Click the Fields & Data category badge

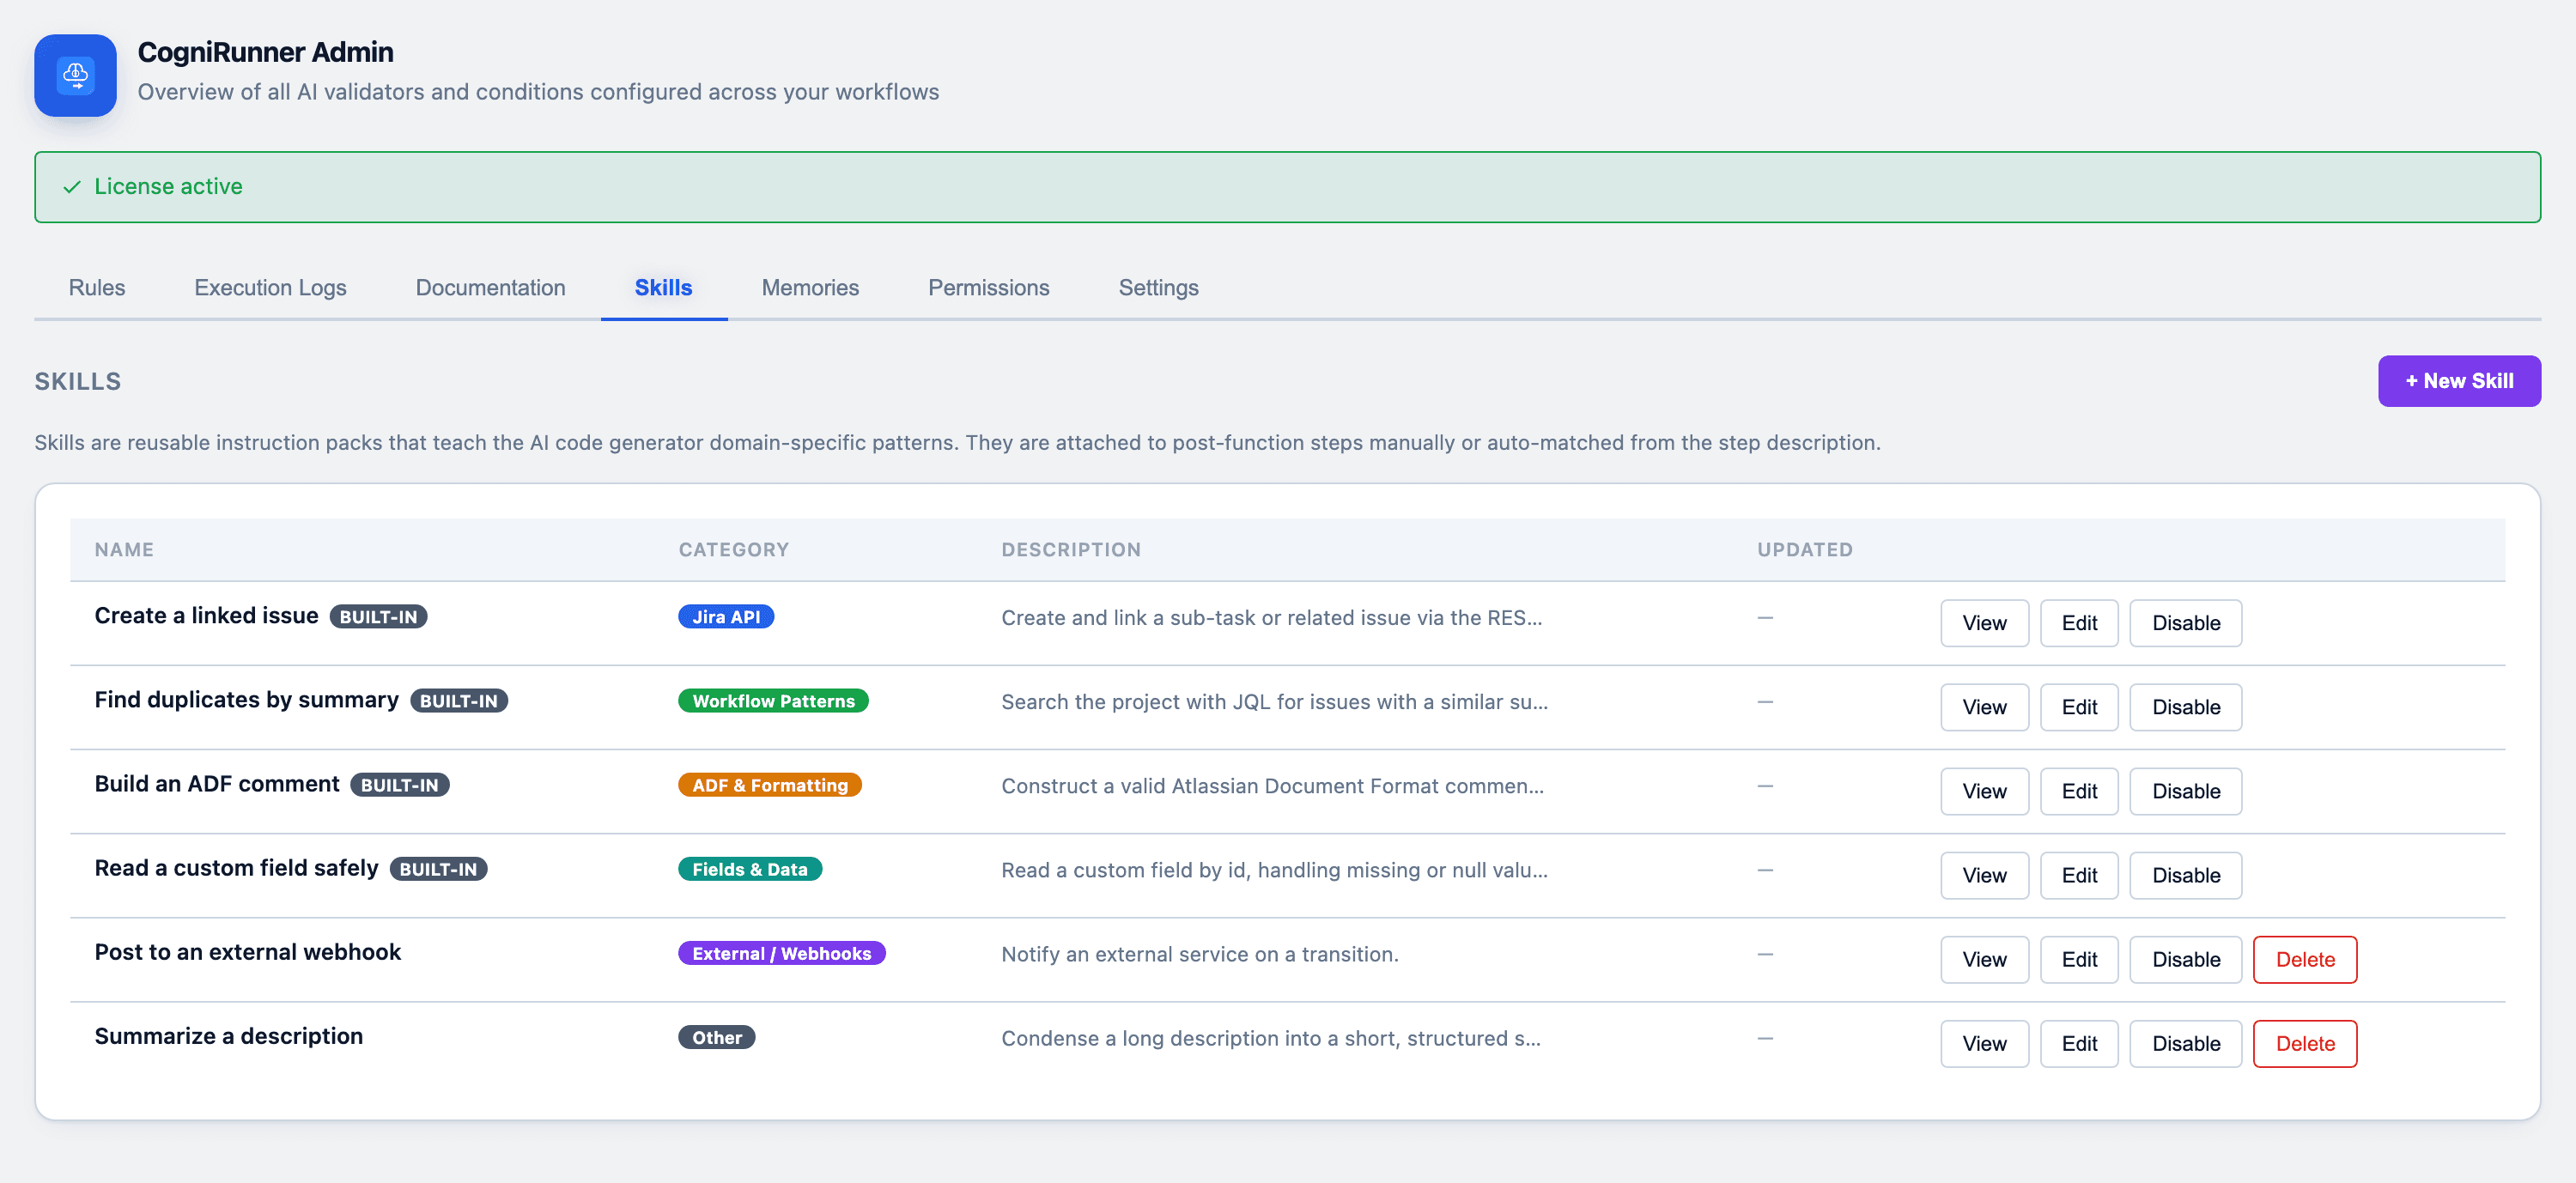(750, 869)
